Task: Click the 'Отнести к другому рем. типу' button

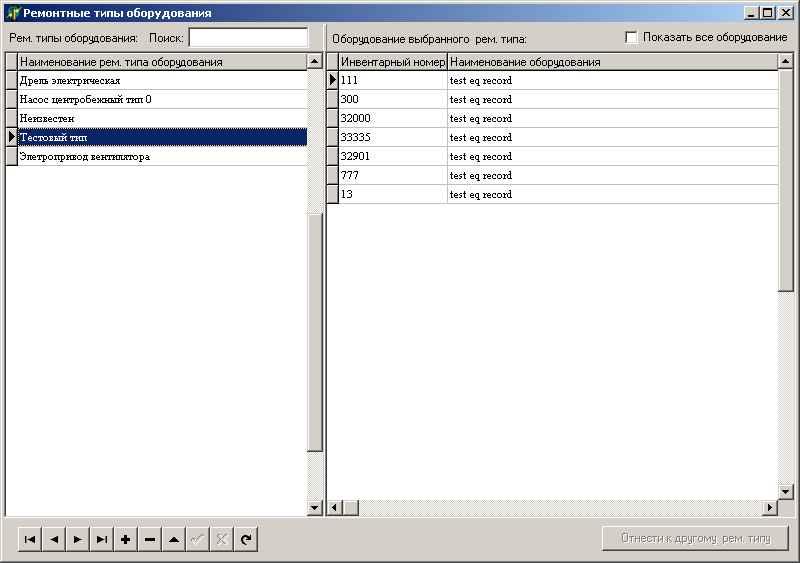Action: pyautogui.click(x=695, y=538)
